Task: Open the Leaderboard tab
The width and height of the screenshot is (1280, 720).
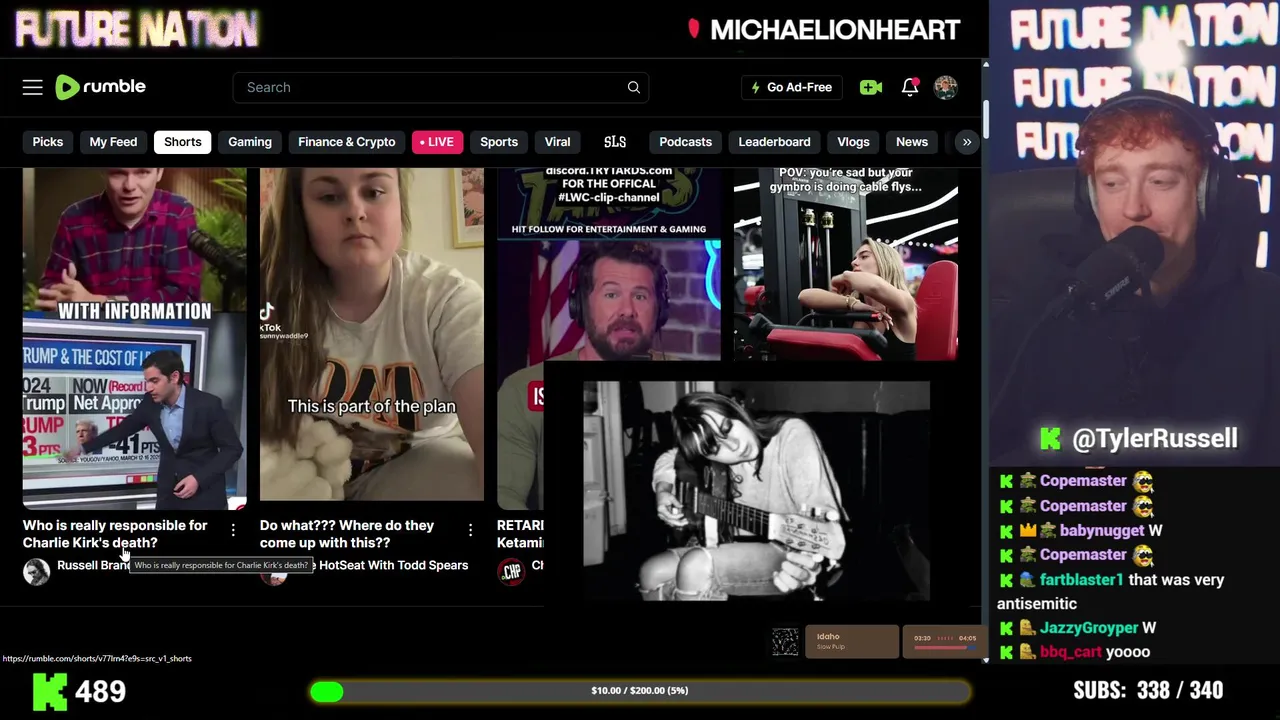Action: click(774, 142)
